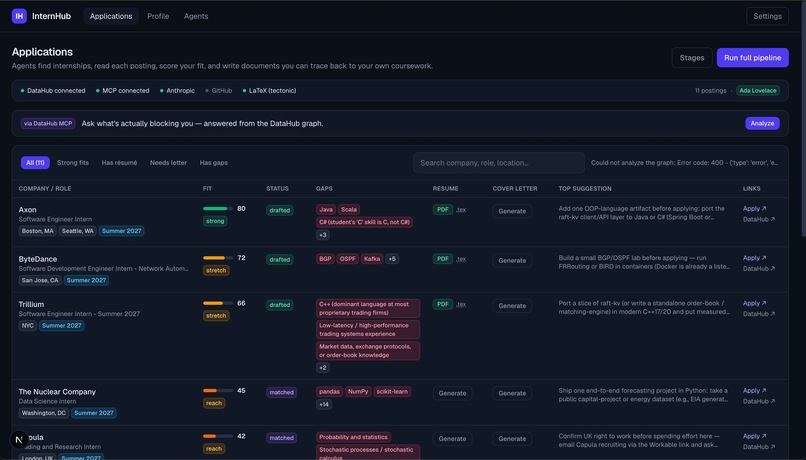Click the Axon fit score bar
This screenshot has height=460, width=806.
click(218, 208)
